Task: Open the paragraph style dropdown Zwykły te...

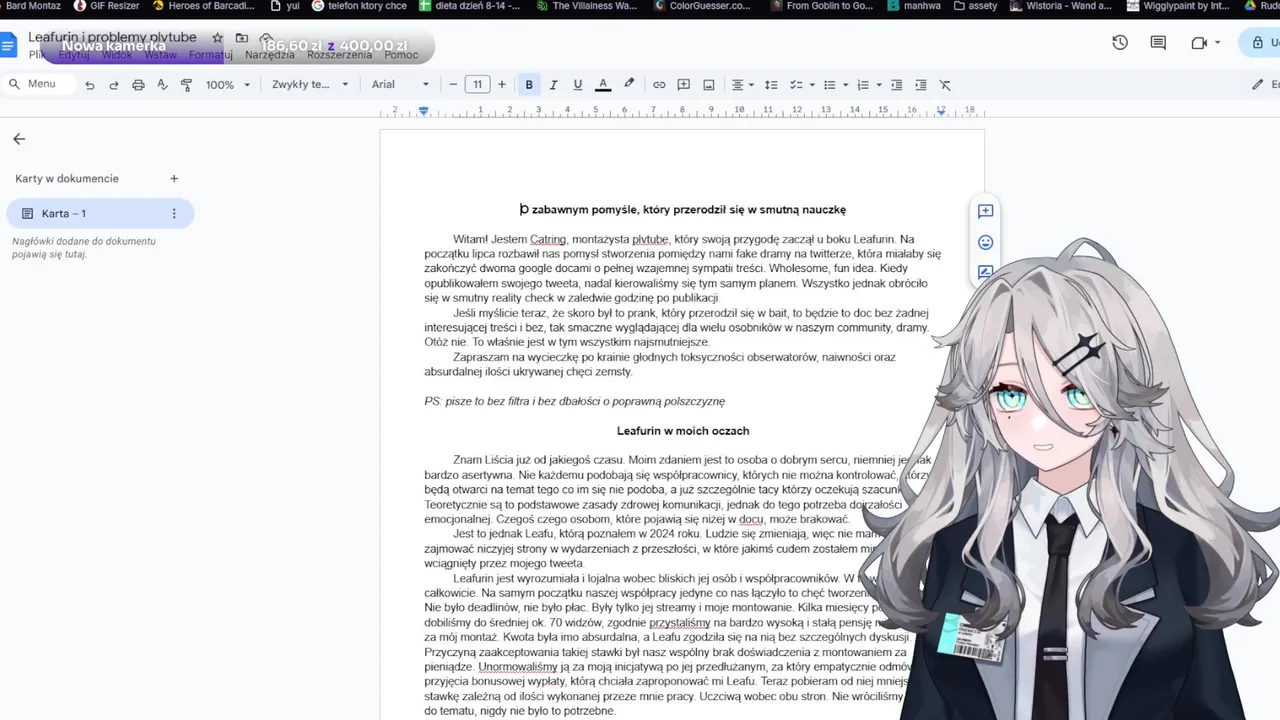Action: (310, 85)
